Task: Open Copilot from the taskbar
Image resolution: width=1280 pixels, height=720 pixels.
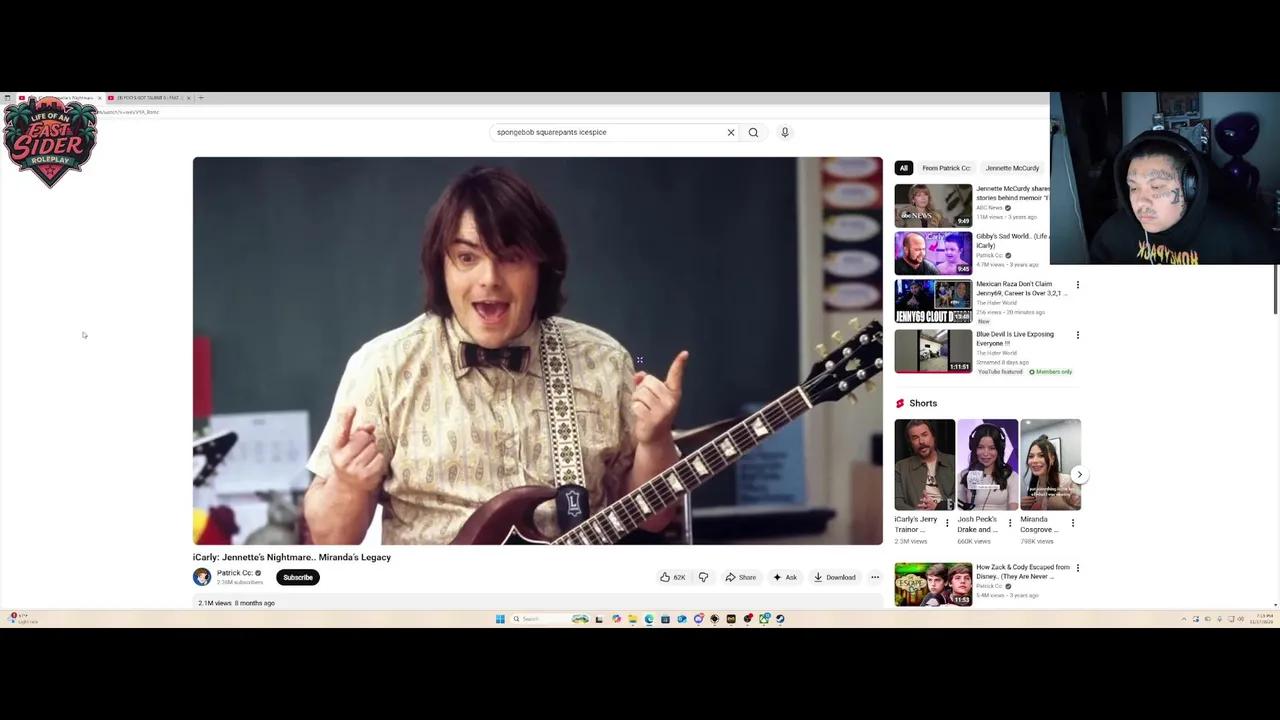Action: coord(616,619)
